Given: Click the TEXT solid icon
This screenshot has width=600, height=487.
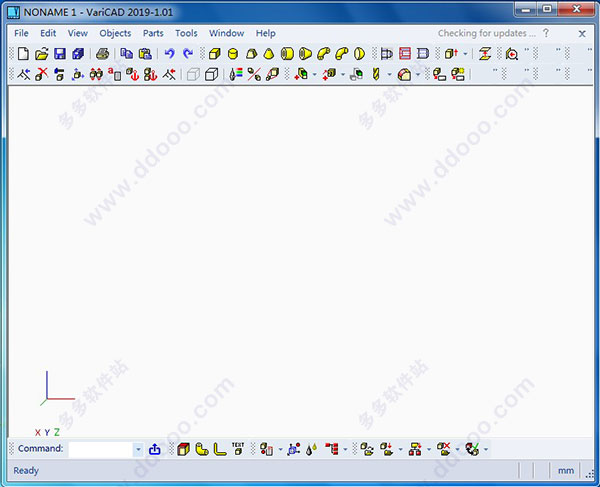Looking at the screenshot, I should (x=238, y=449).
